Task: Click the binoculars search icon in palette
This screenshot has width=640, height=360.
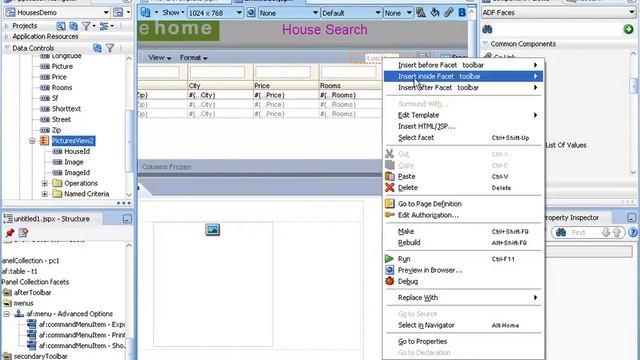Action: point(487,29)
